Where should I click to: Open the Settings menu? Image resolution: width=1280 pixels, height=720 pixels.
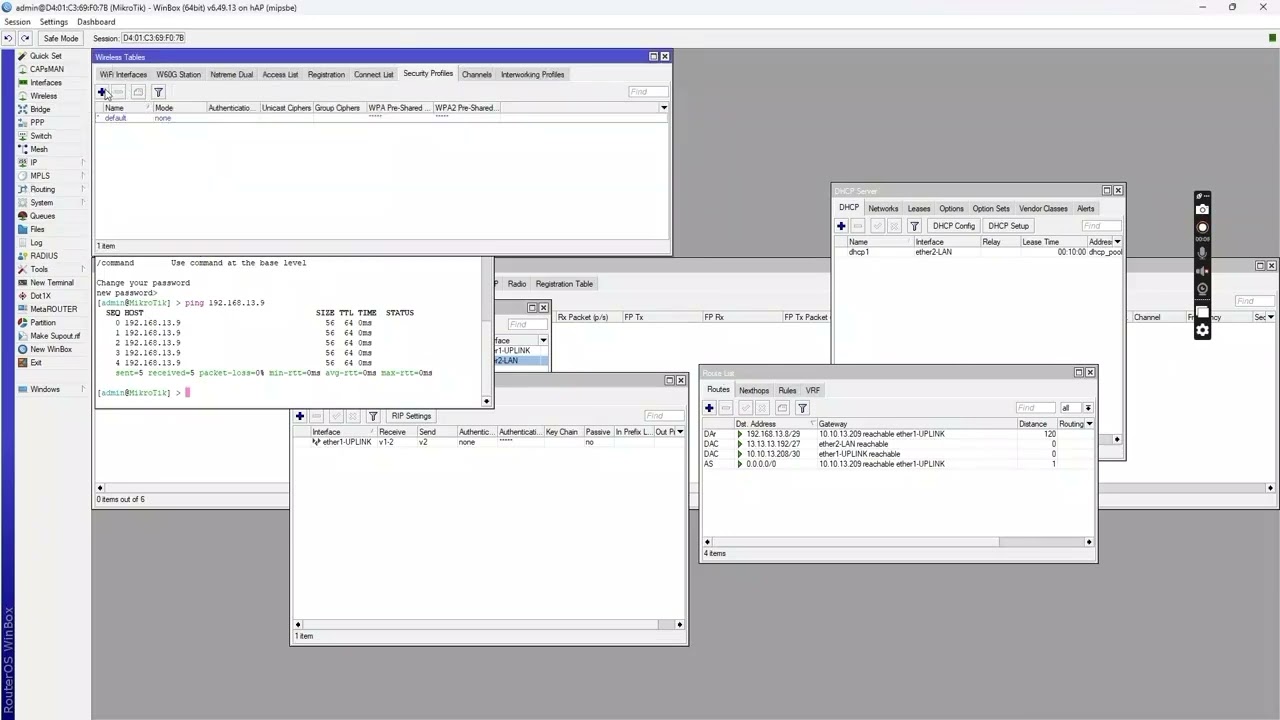[53, 22]
